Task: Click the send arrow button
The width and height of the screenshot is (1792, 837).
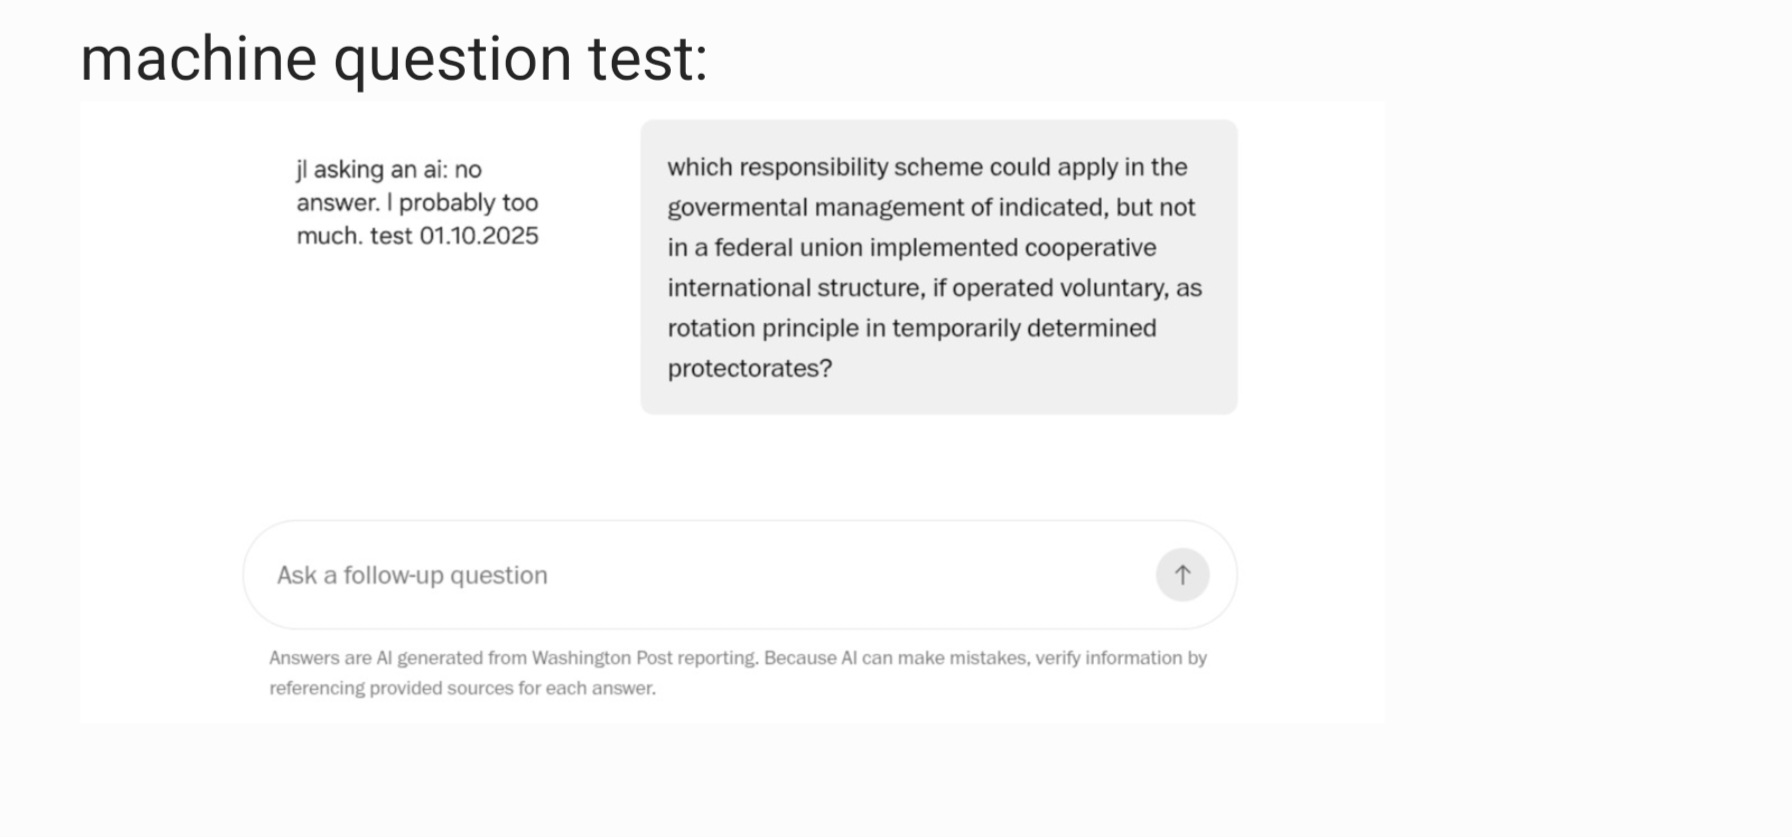Action: [1182, 575]
